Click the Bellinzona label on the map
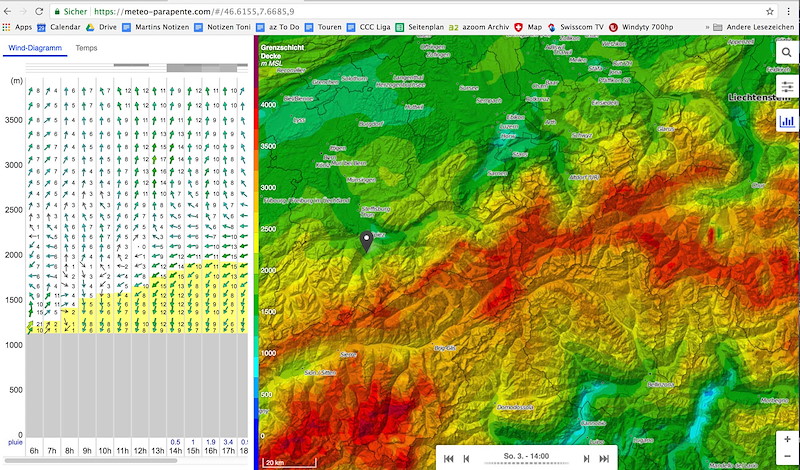Screen dimensions: 800x470 661,384
